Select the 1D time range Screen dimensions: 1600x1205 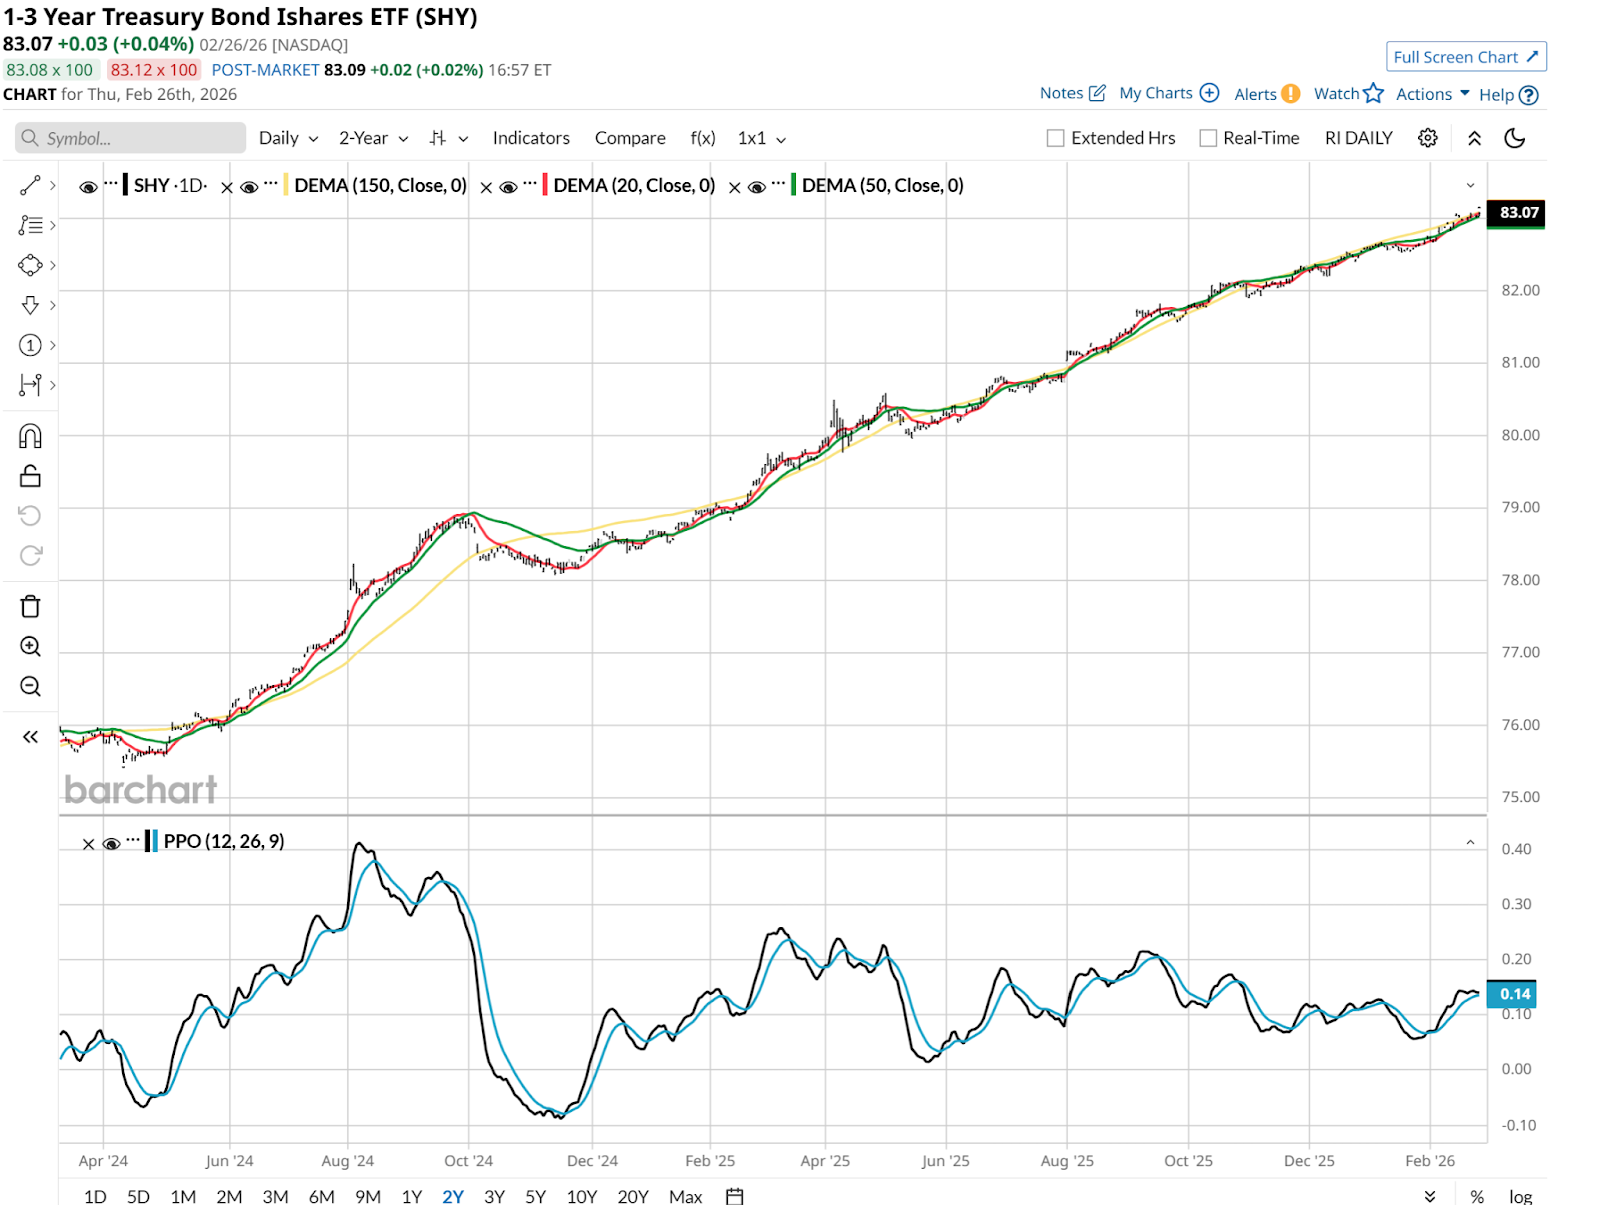[x=95, y=1196]
